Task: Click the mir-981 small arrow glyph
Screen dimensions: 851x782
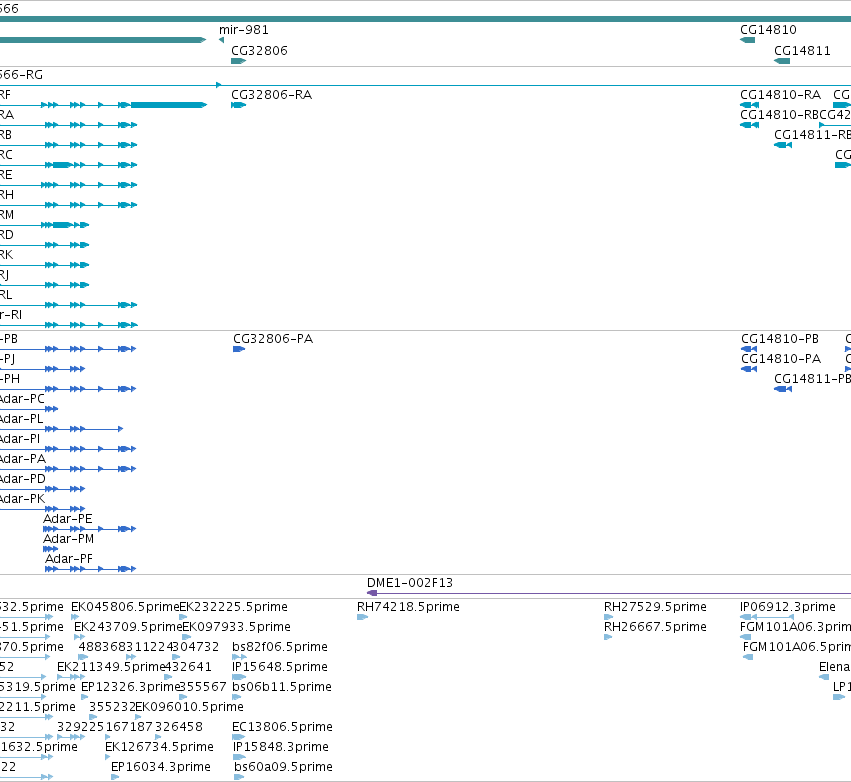Action: click(221, 40)
